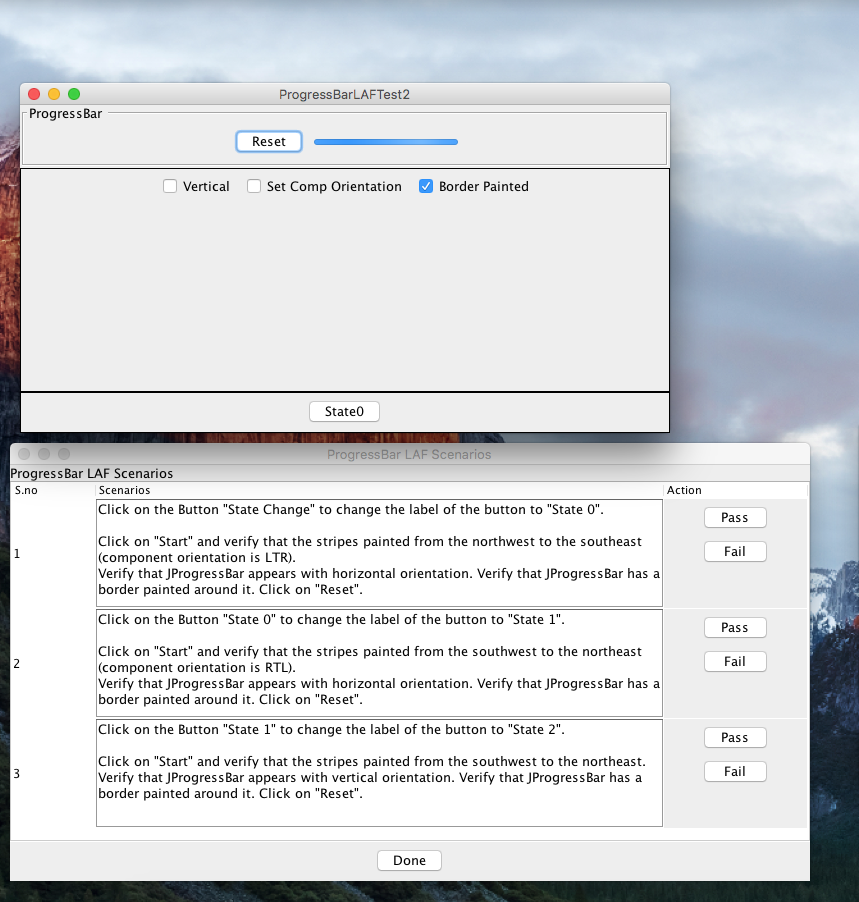Image resolution: width=859 pixels, height=902 pixels.
Task: Uncheck the Border Painted checkbox
Action: click(x=426, y=187)
